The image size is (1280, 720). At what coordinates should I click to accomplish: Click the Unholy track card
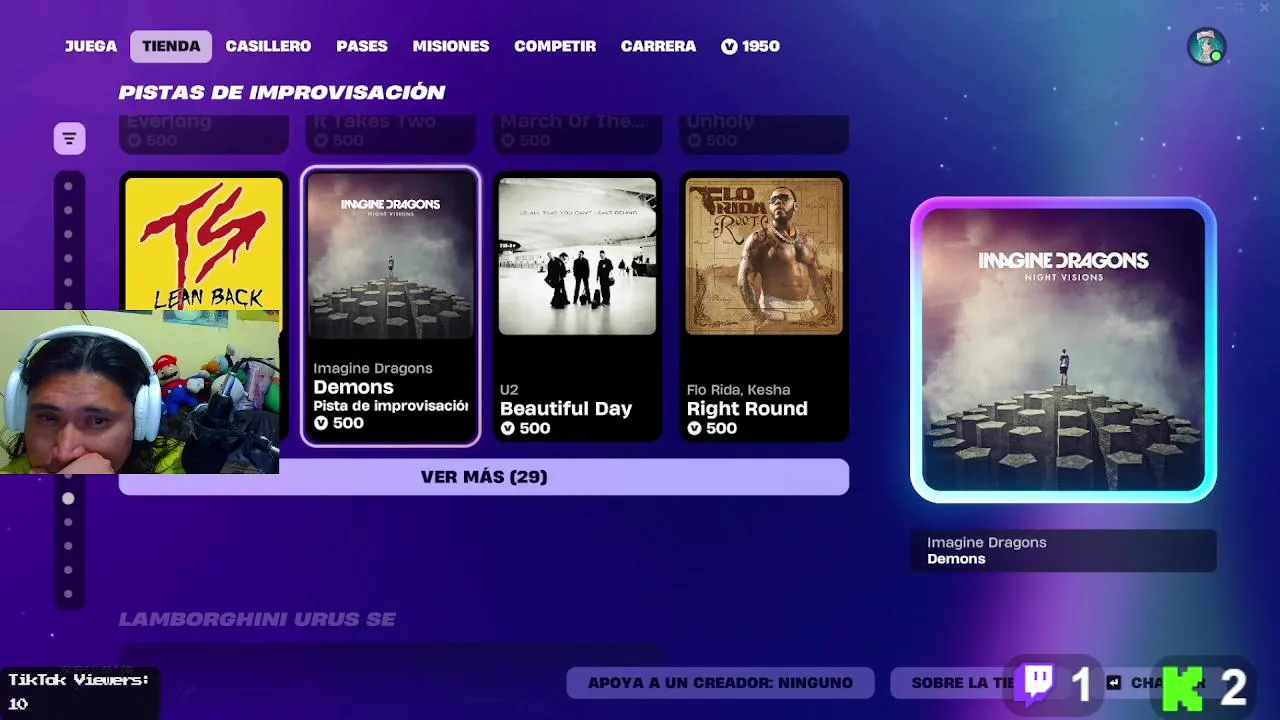(764, 133)
